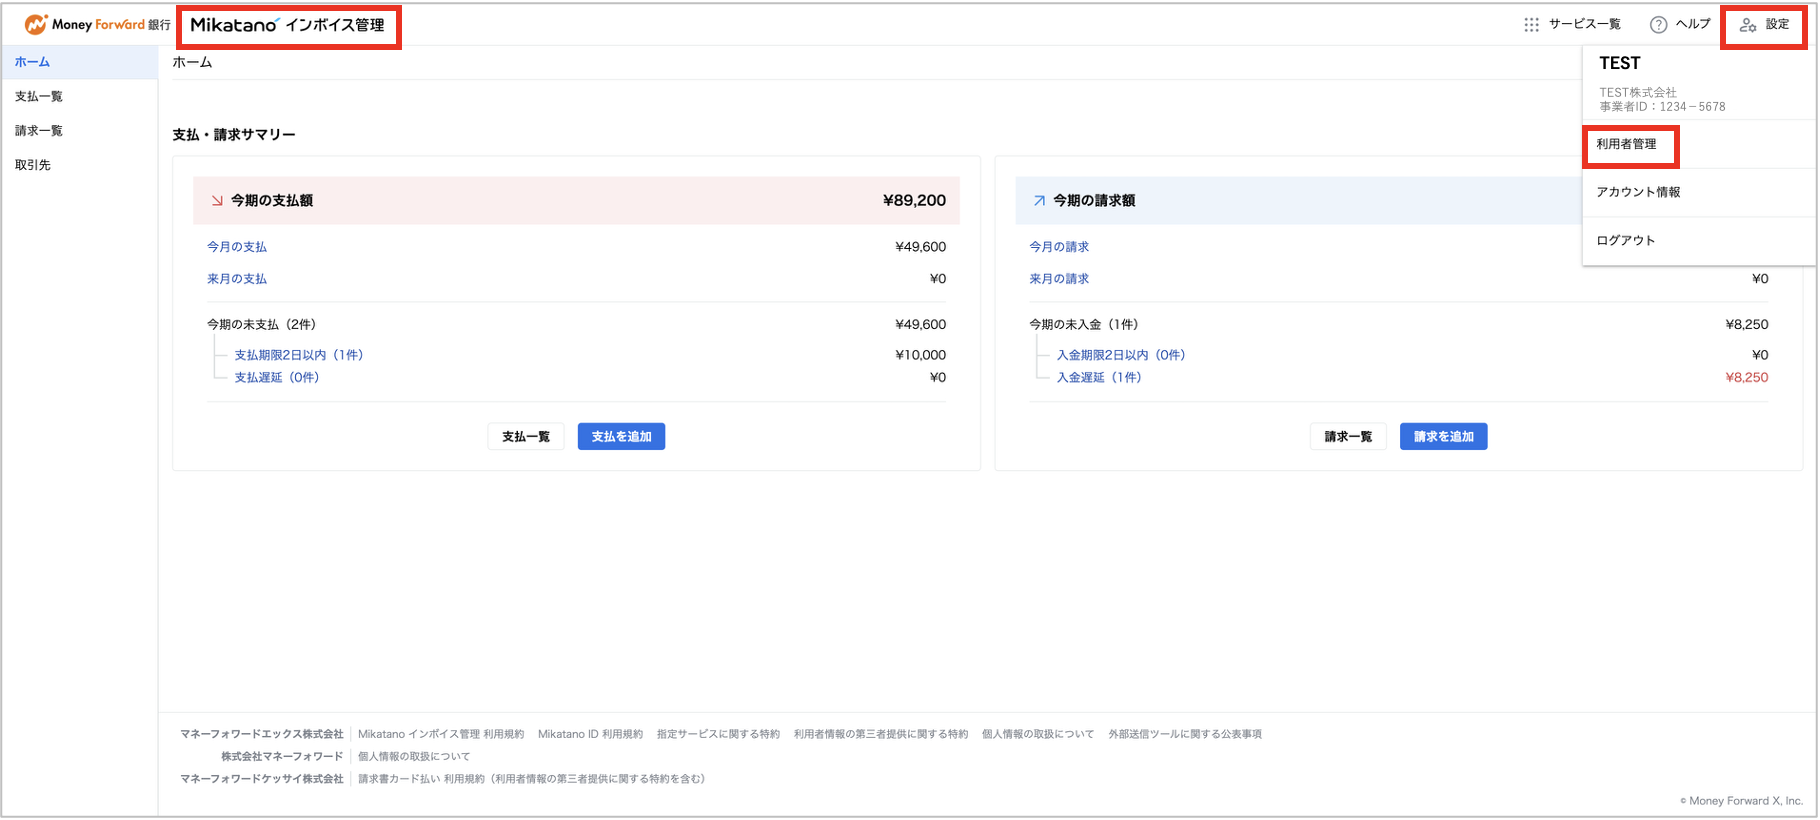Click the ヘルプ label in header

[x=1694, y=24]
